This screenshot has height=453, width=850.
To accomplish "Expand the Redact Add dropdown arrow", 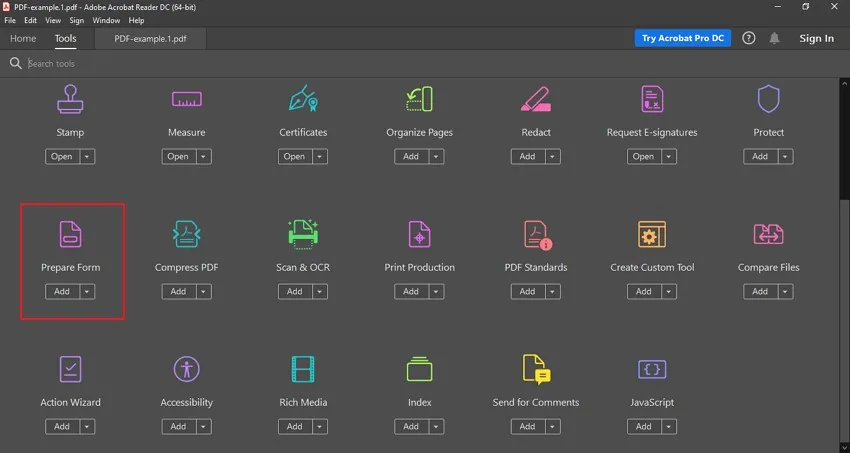I will coord(553,157).
